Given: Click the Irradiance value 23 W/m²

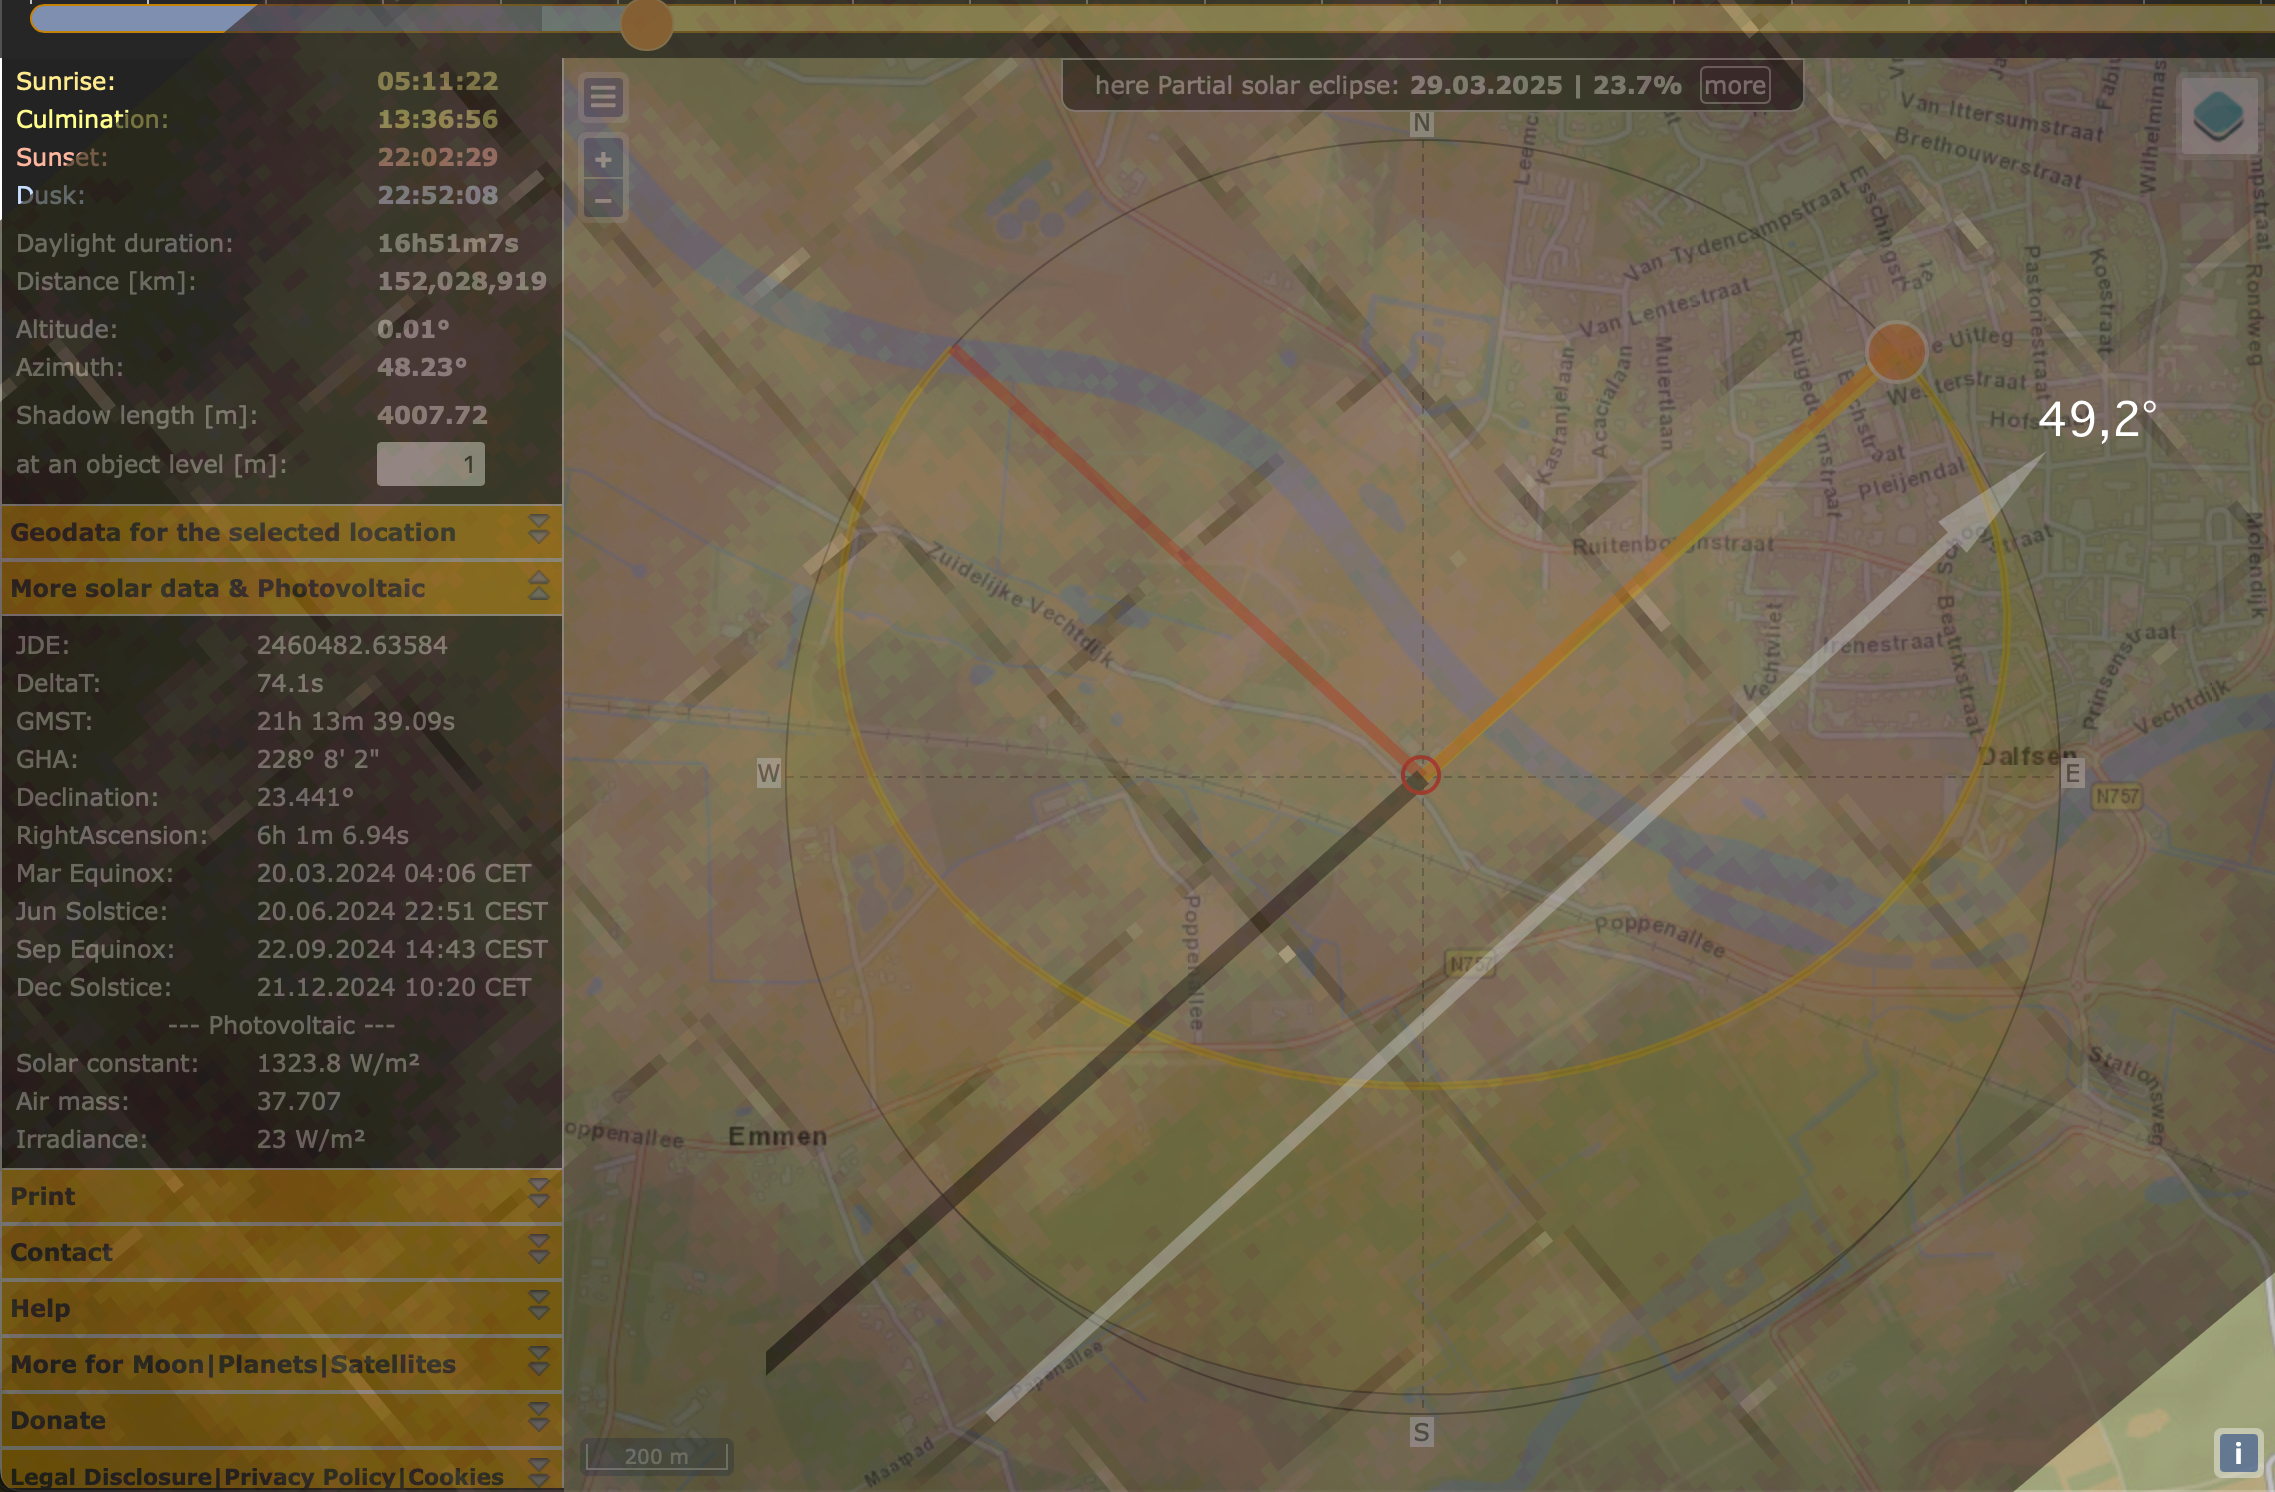Looking at the screenshot, I should [311, 1139].
